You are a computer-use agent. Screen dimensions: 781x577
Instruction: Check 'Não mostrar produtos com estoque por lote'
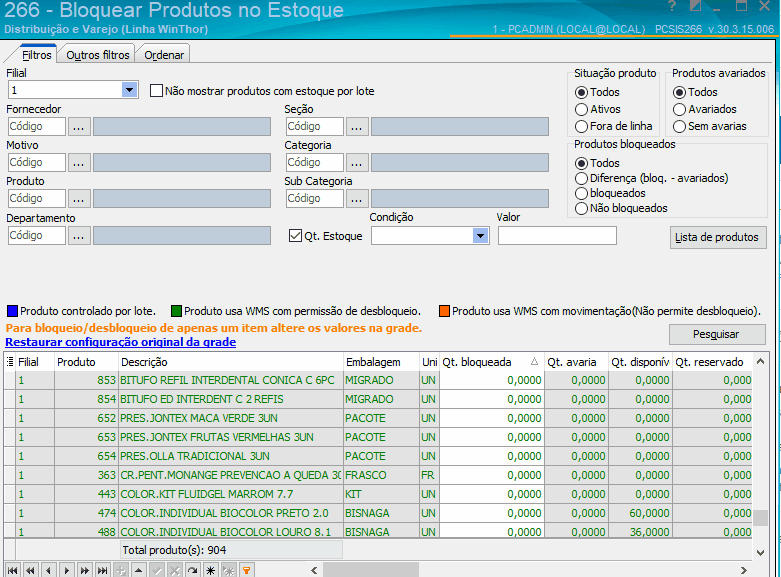pos(156,91)
